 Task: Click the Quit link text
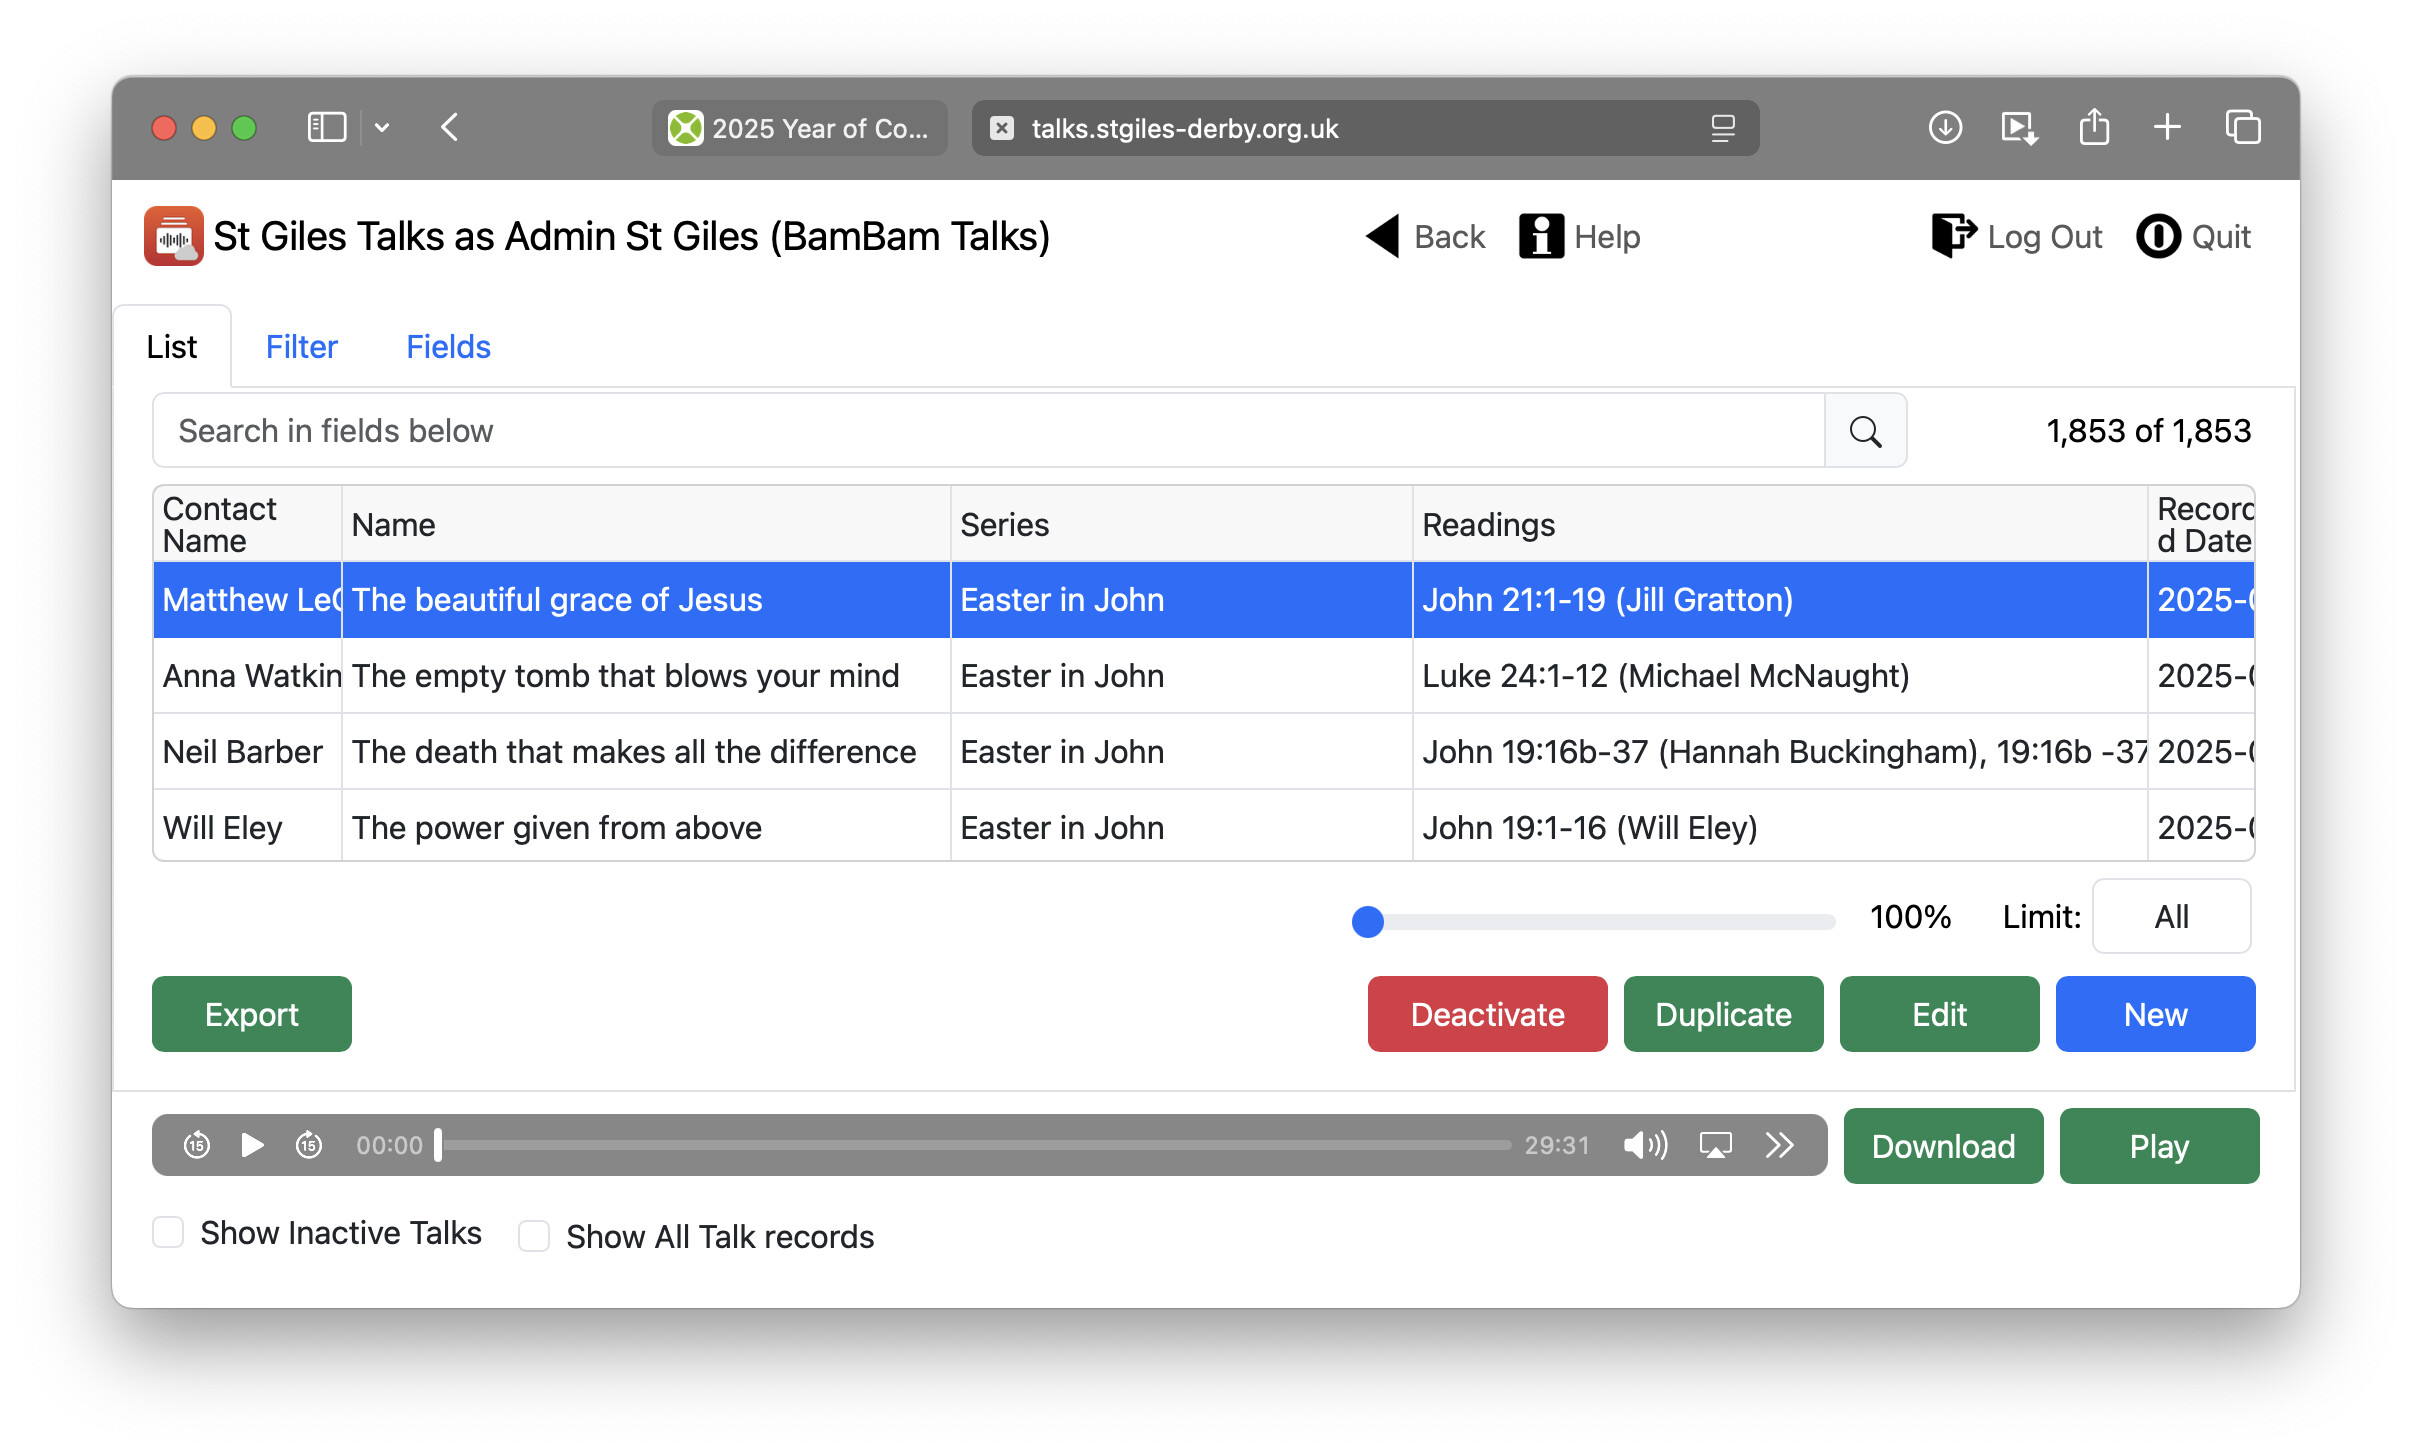point(2221,237)
